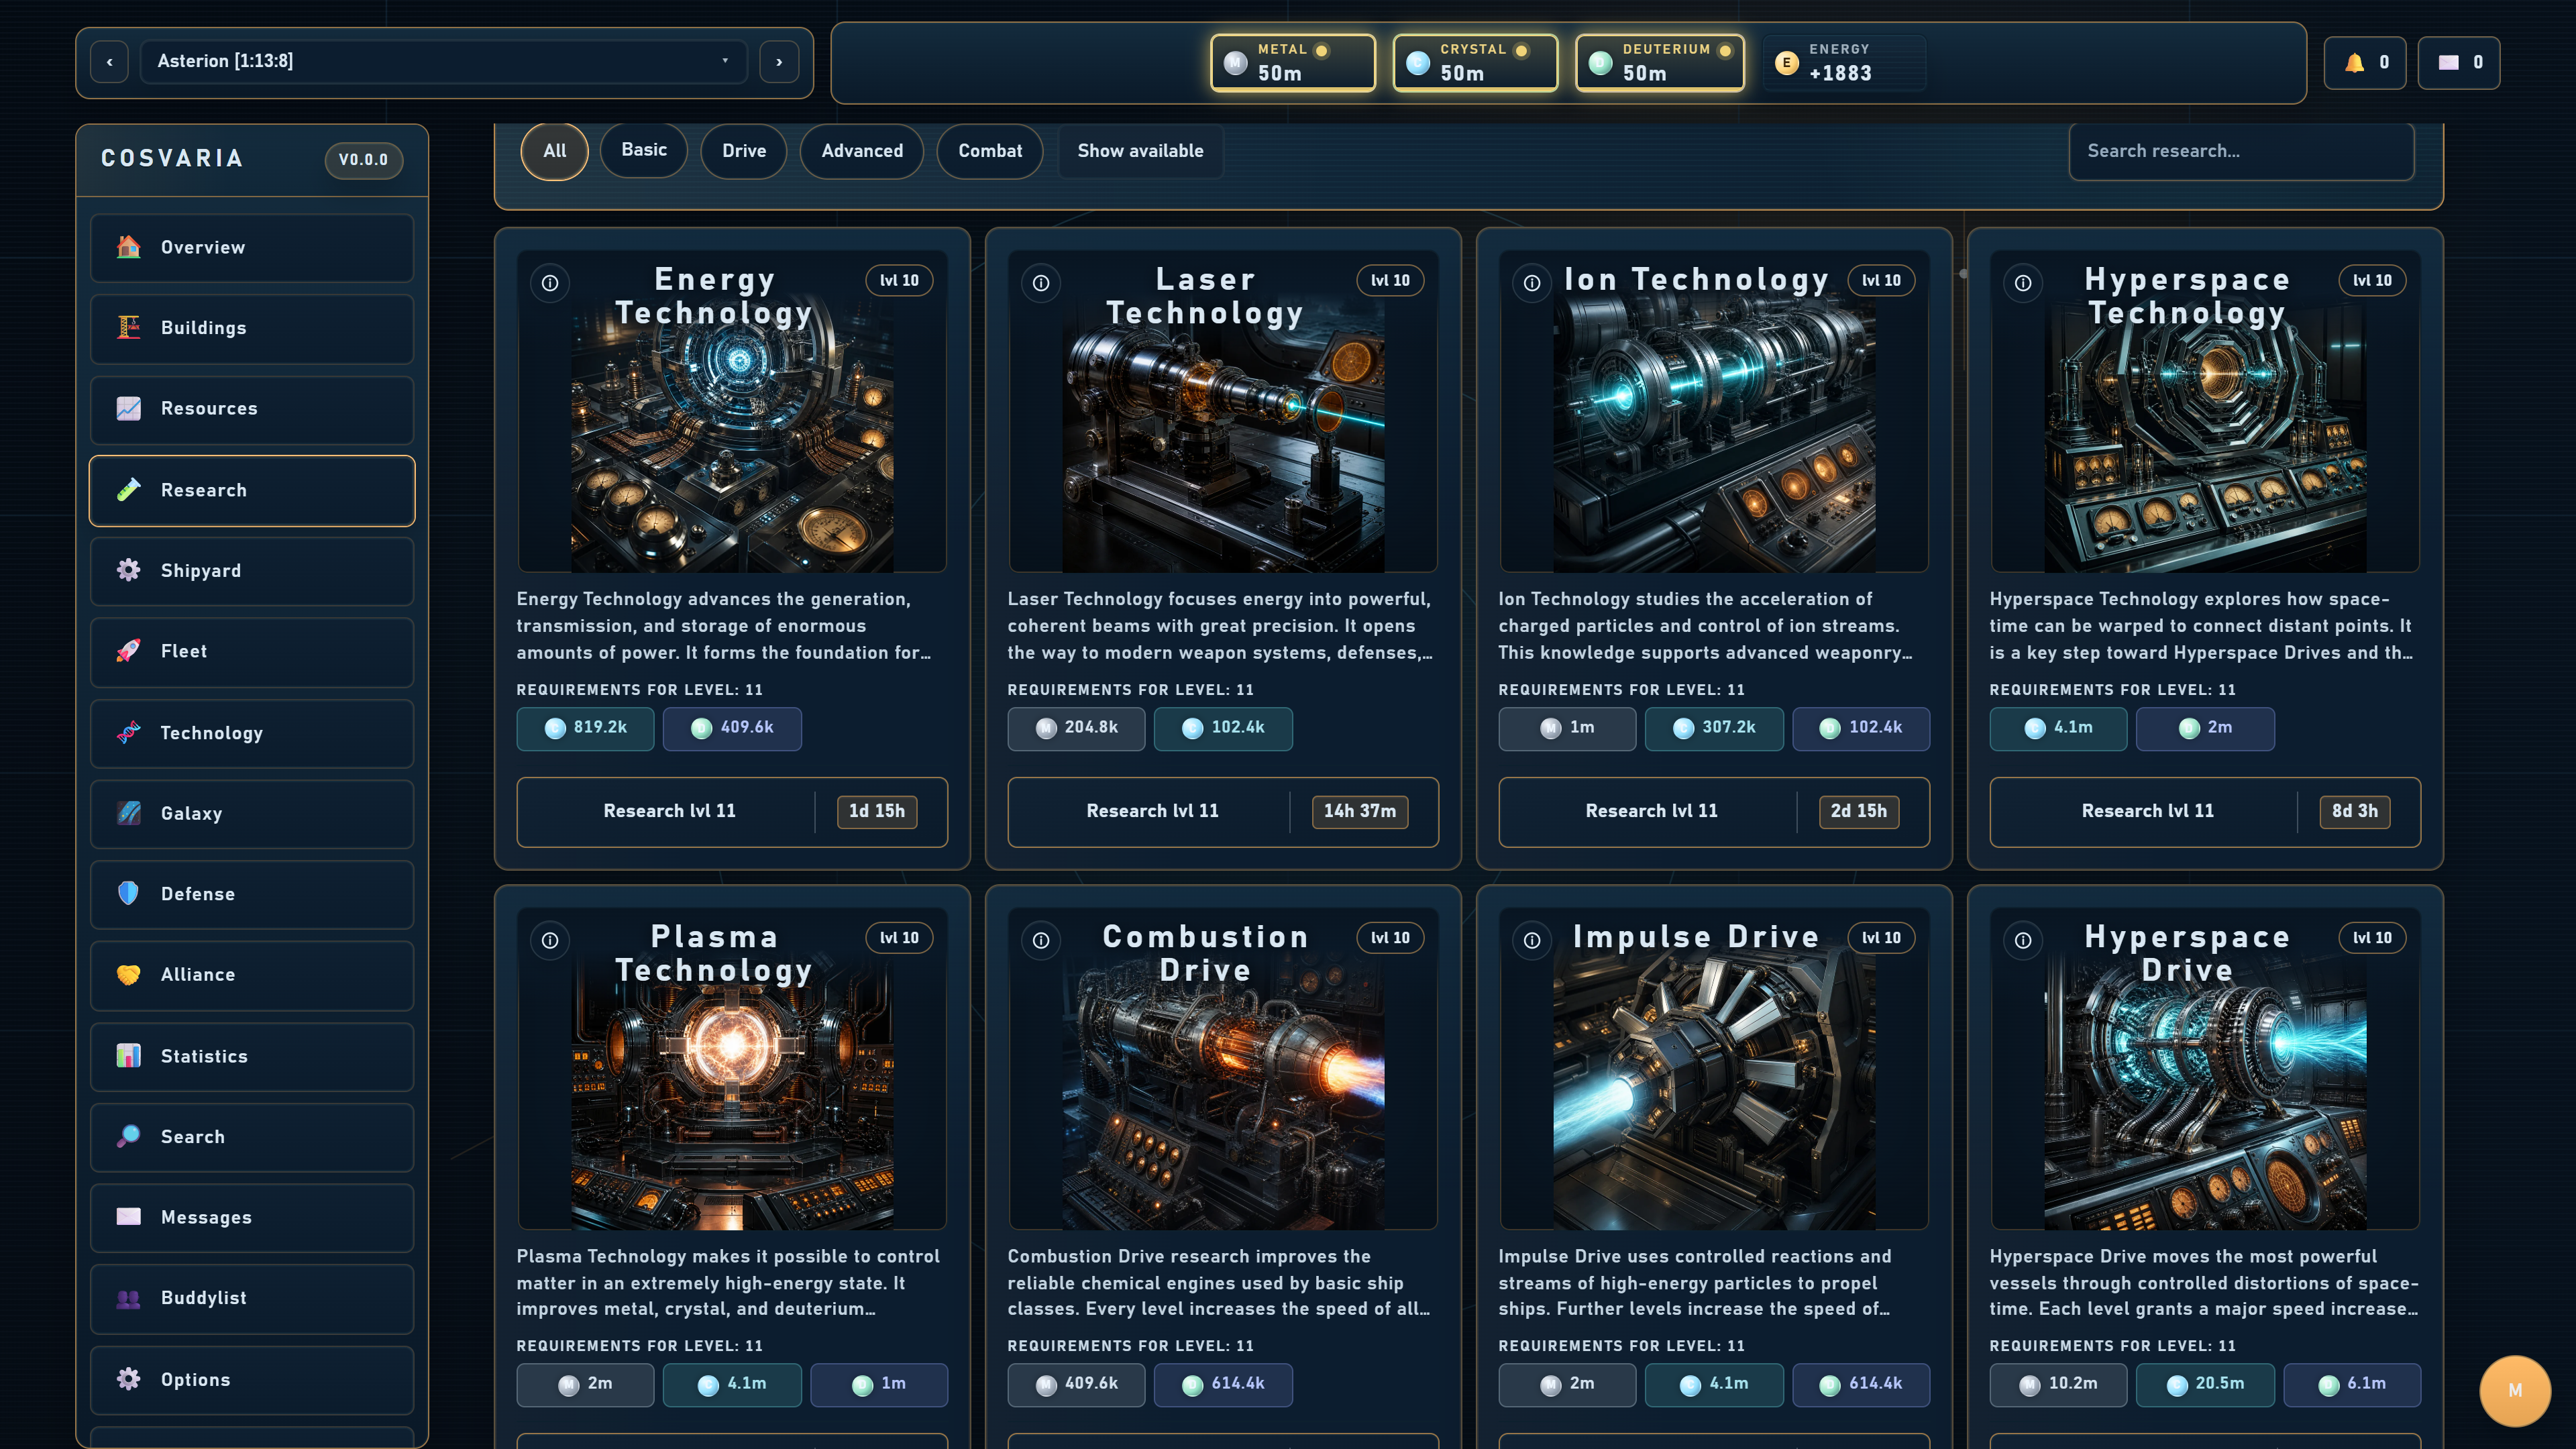The height and width of the screenshot is (1449, 2576).
Task: Research Hyperspace Technology level 11
Action: 2205,811
